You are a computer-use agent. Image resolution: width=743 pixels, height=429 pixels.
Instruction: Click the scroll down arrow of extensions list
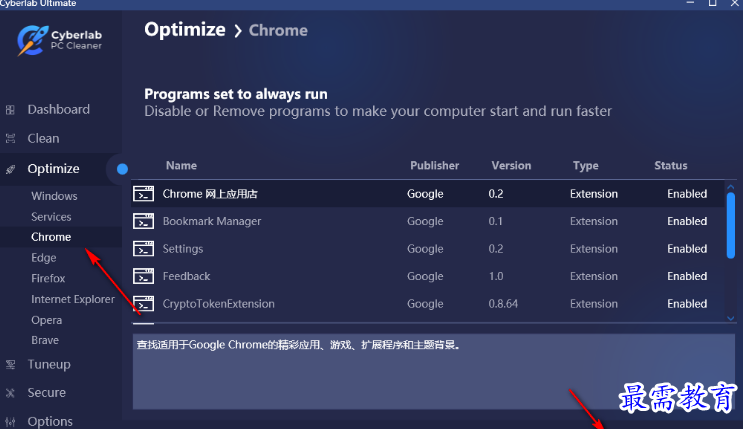pos(730,319)
